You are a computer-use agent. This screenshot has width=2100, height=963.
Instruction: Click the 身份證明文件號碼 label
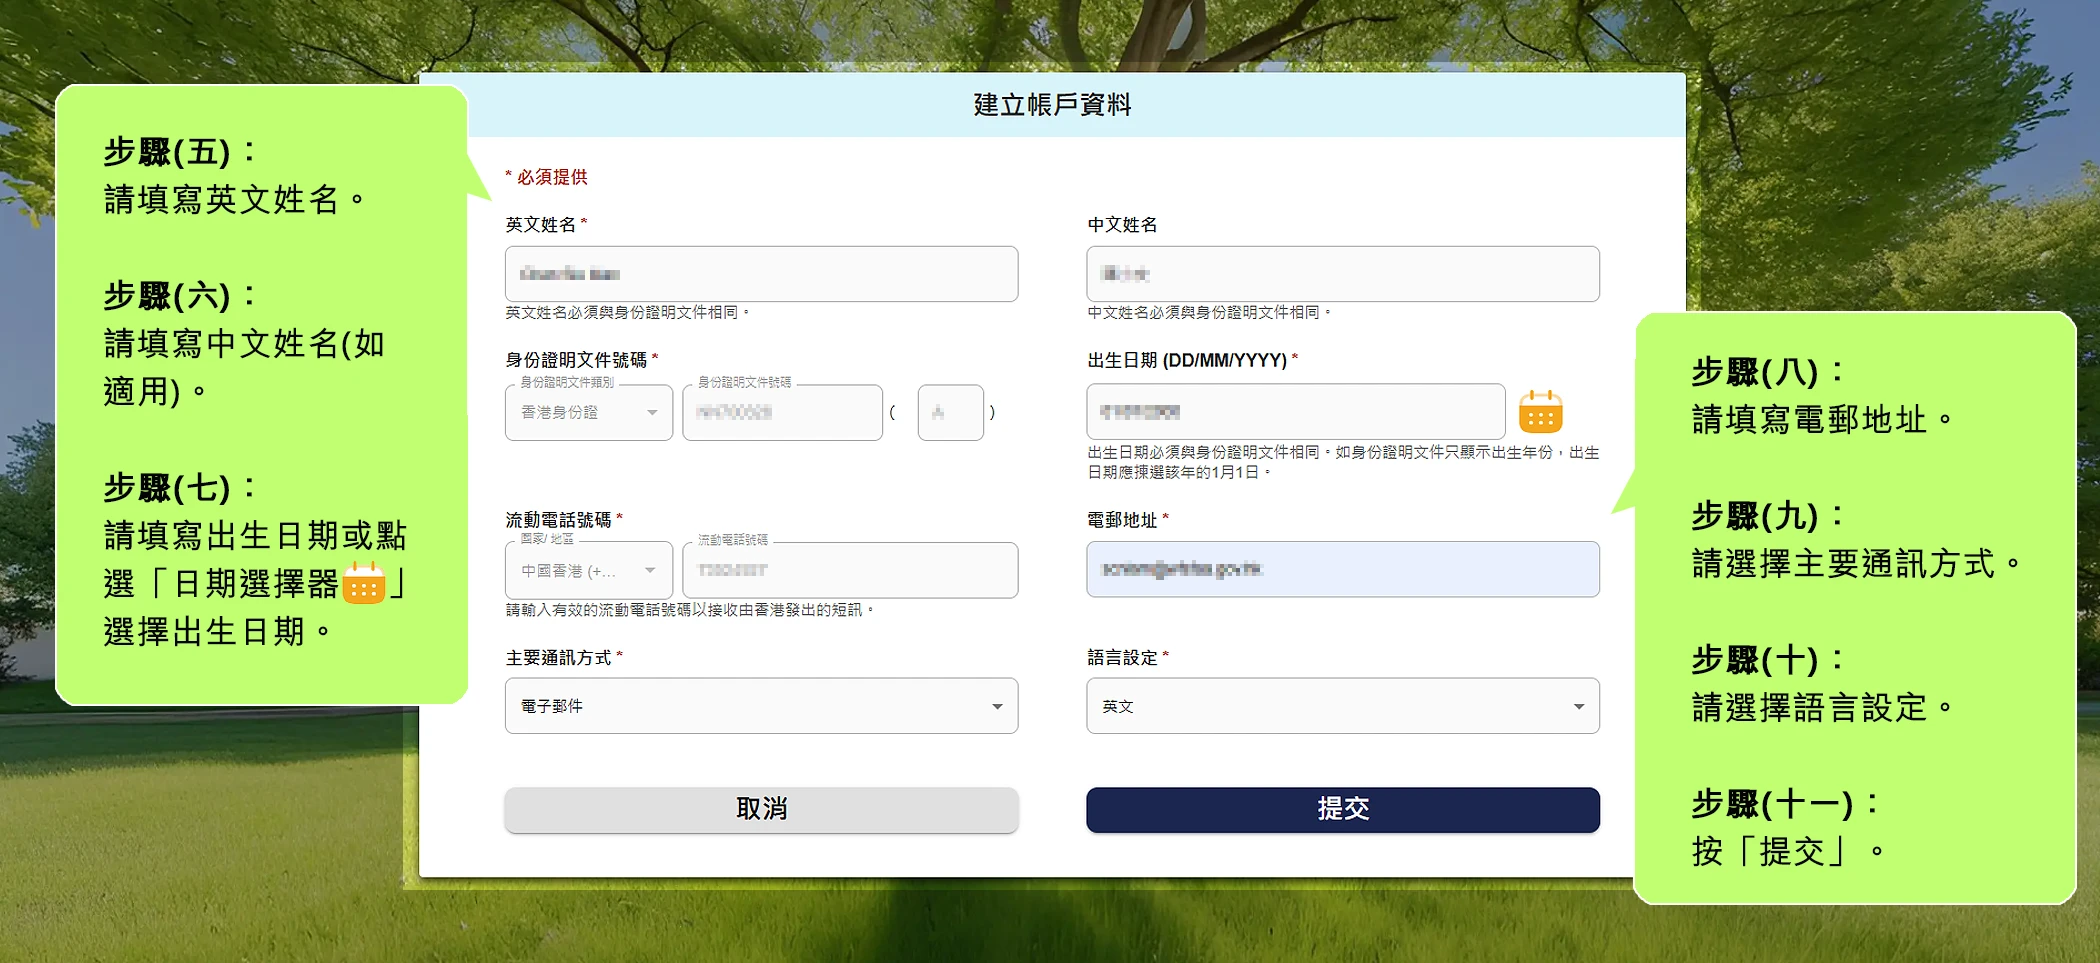tap(581, 360)
